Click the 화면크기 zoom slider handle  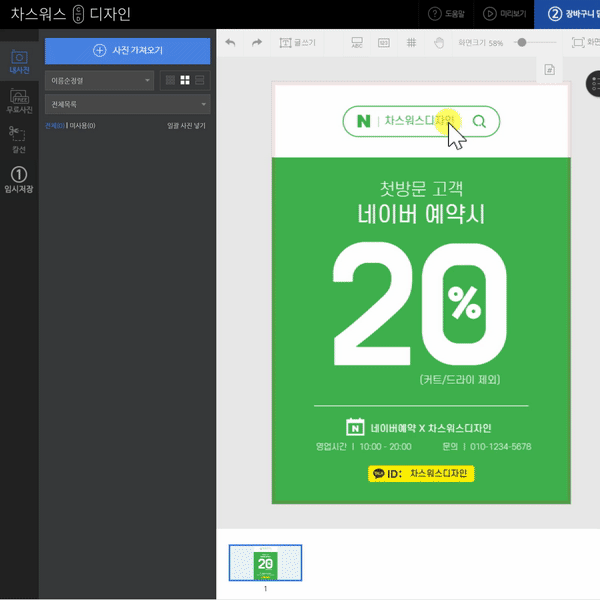[x=522, y=42]
